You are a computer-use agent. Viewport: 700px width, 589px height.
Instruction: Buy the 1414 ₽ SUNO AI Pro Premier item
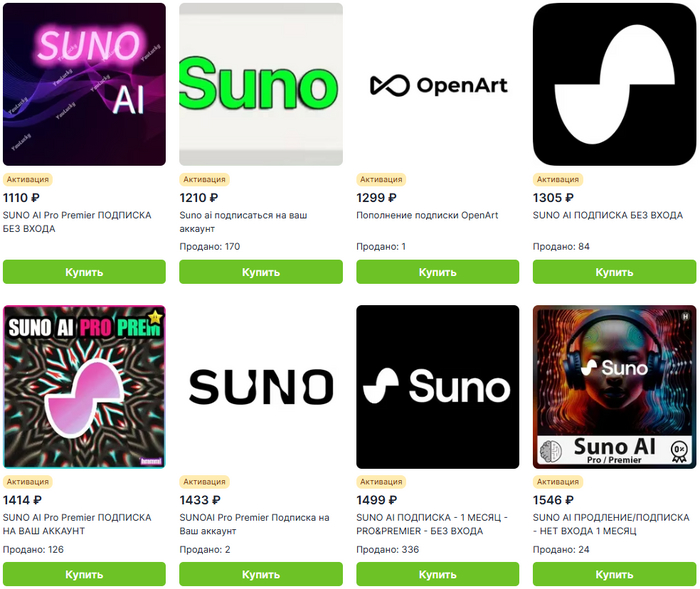[84, 574]
